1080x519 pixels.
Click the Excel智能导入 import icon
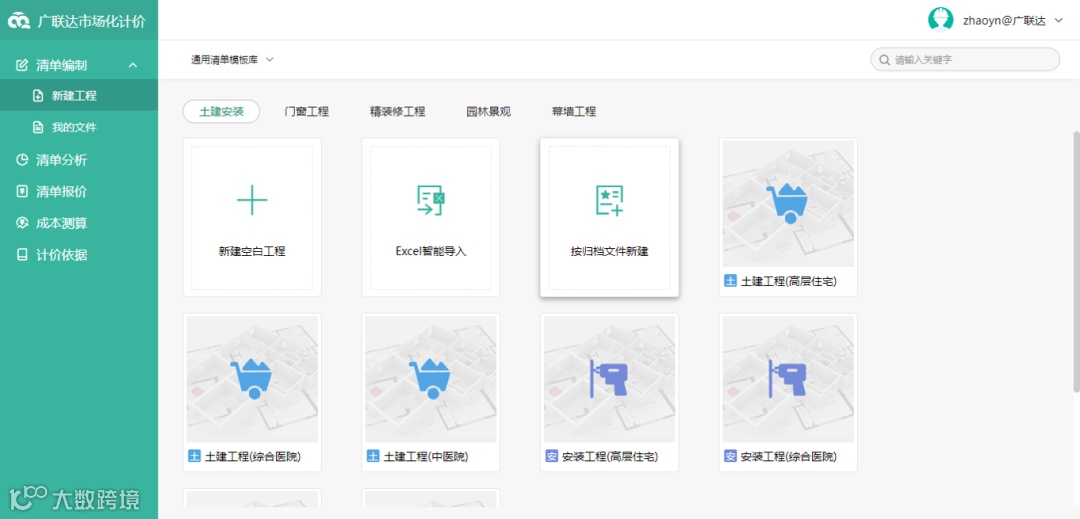[x=430, y=200]
